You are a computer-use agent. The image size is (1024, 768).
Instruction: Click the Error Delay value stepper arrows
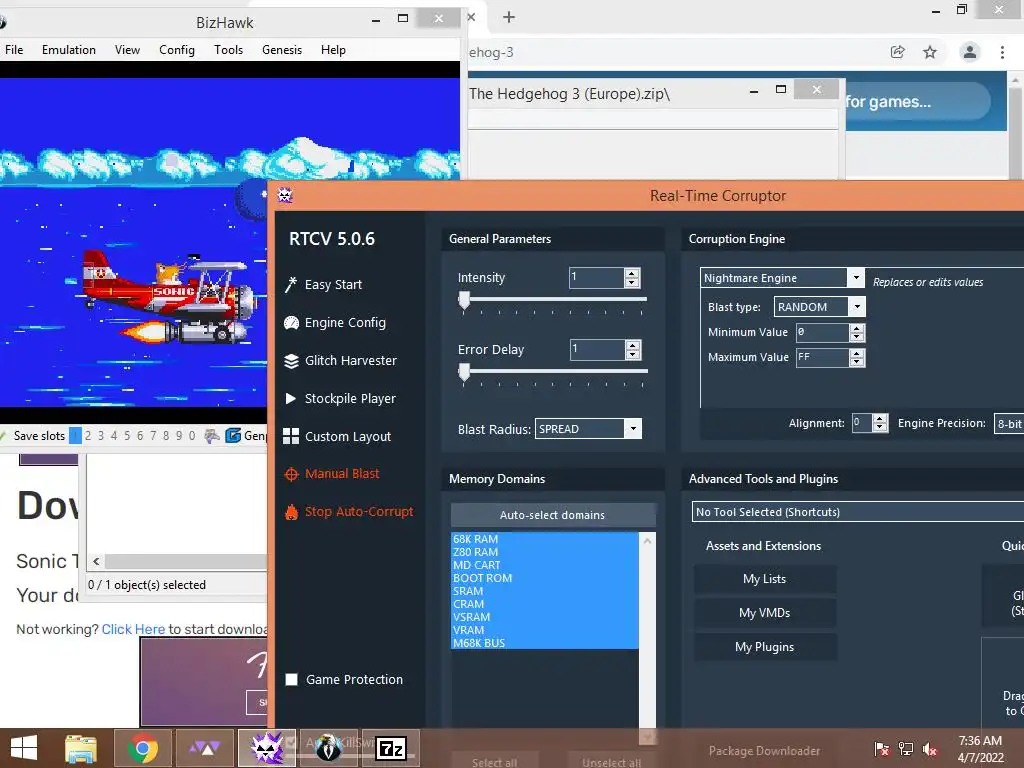pos(633,349)
